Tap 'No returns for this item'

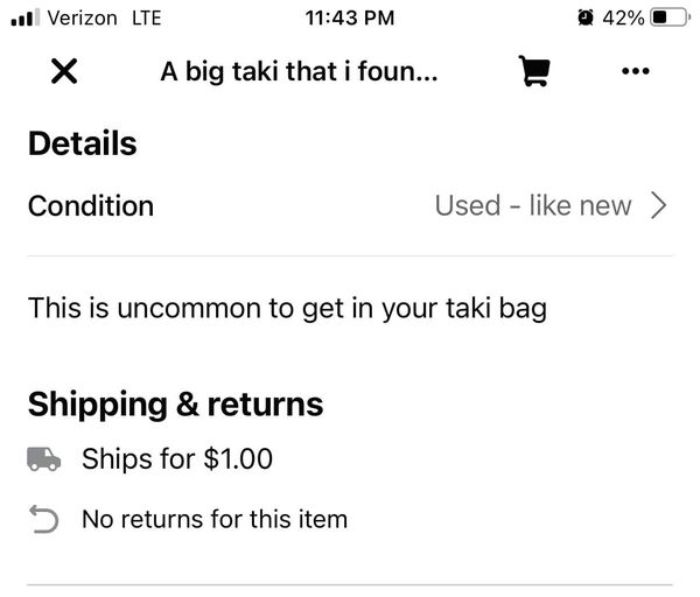[x=214, y=520]
